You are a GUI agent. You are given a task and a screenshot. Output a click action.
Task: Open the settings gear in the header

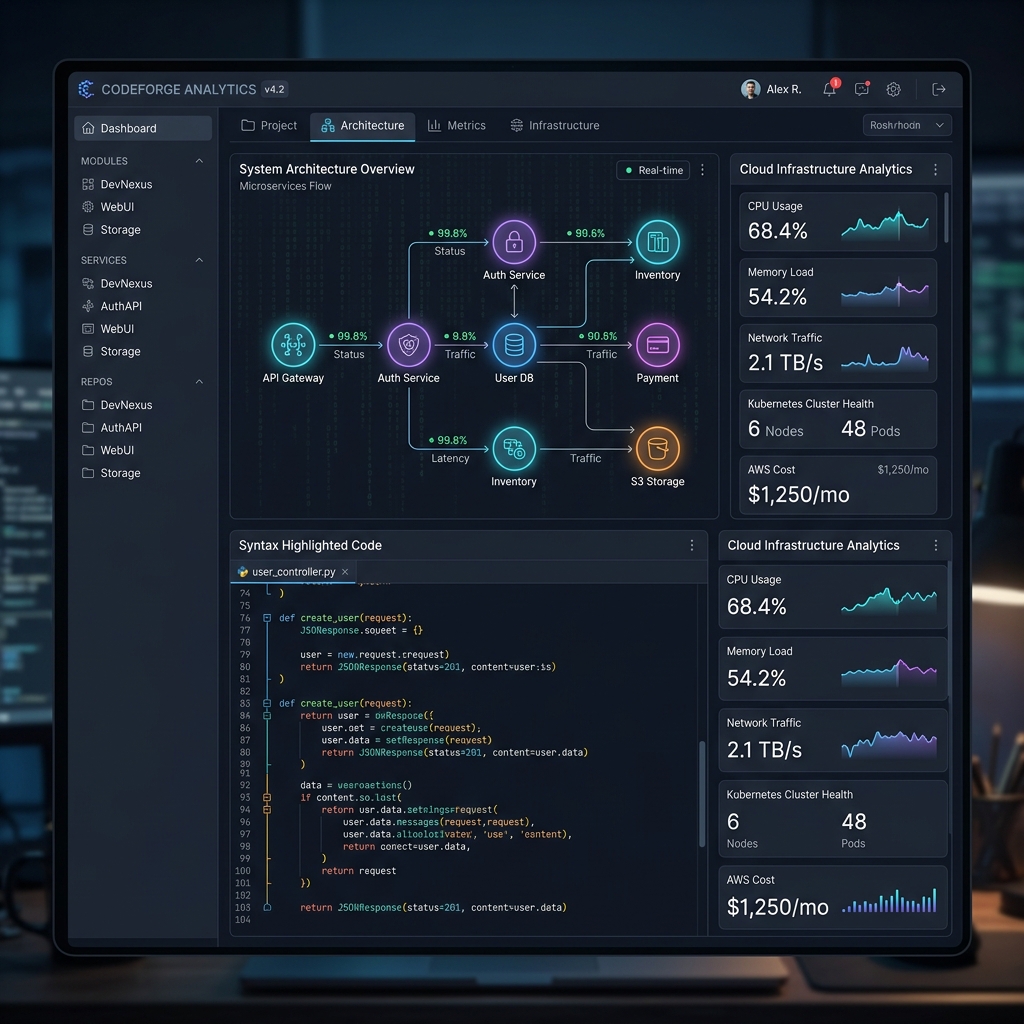click(893, 89)
